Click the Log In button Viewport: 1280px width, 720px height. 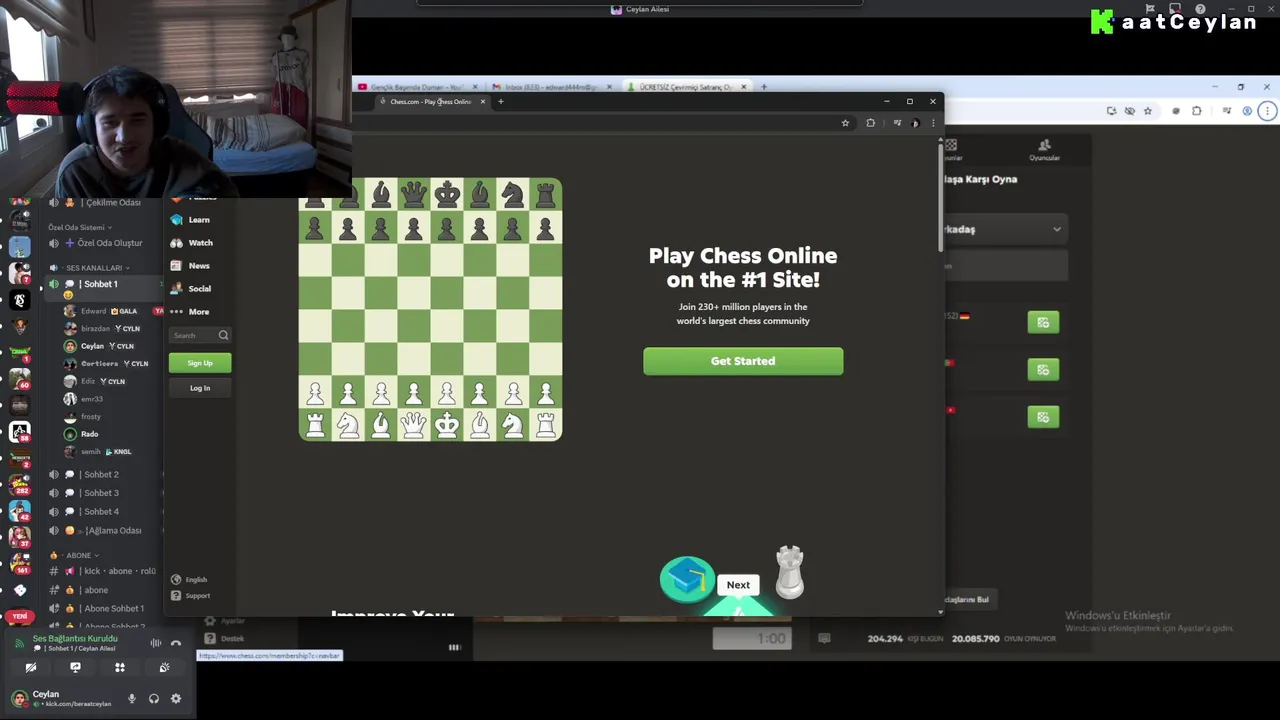[200, 388]
